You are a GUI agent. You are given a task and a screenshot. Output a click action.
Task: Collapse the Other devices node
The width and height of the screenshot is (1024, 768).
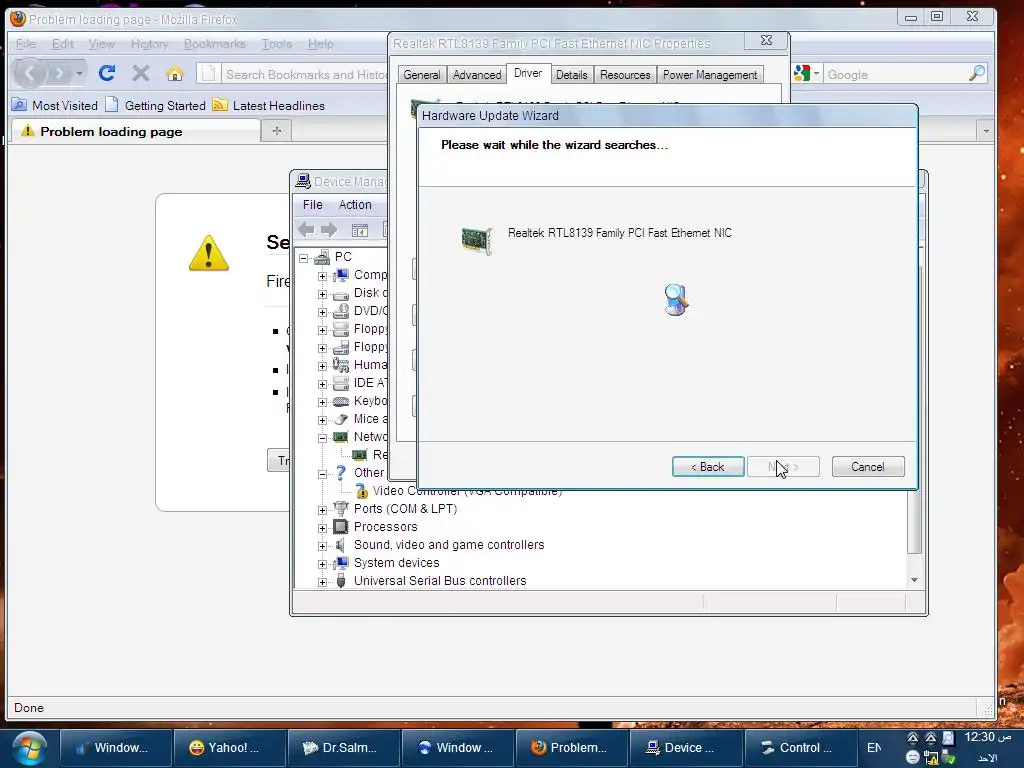coord(322,474)
